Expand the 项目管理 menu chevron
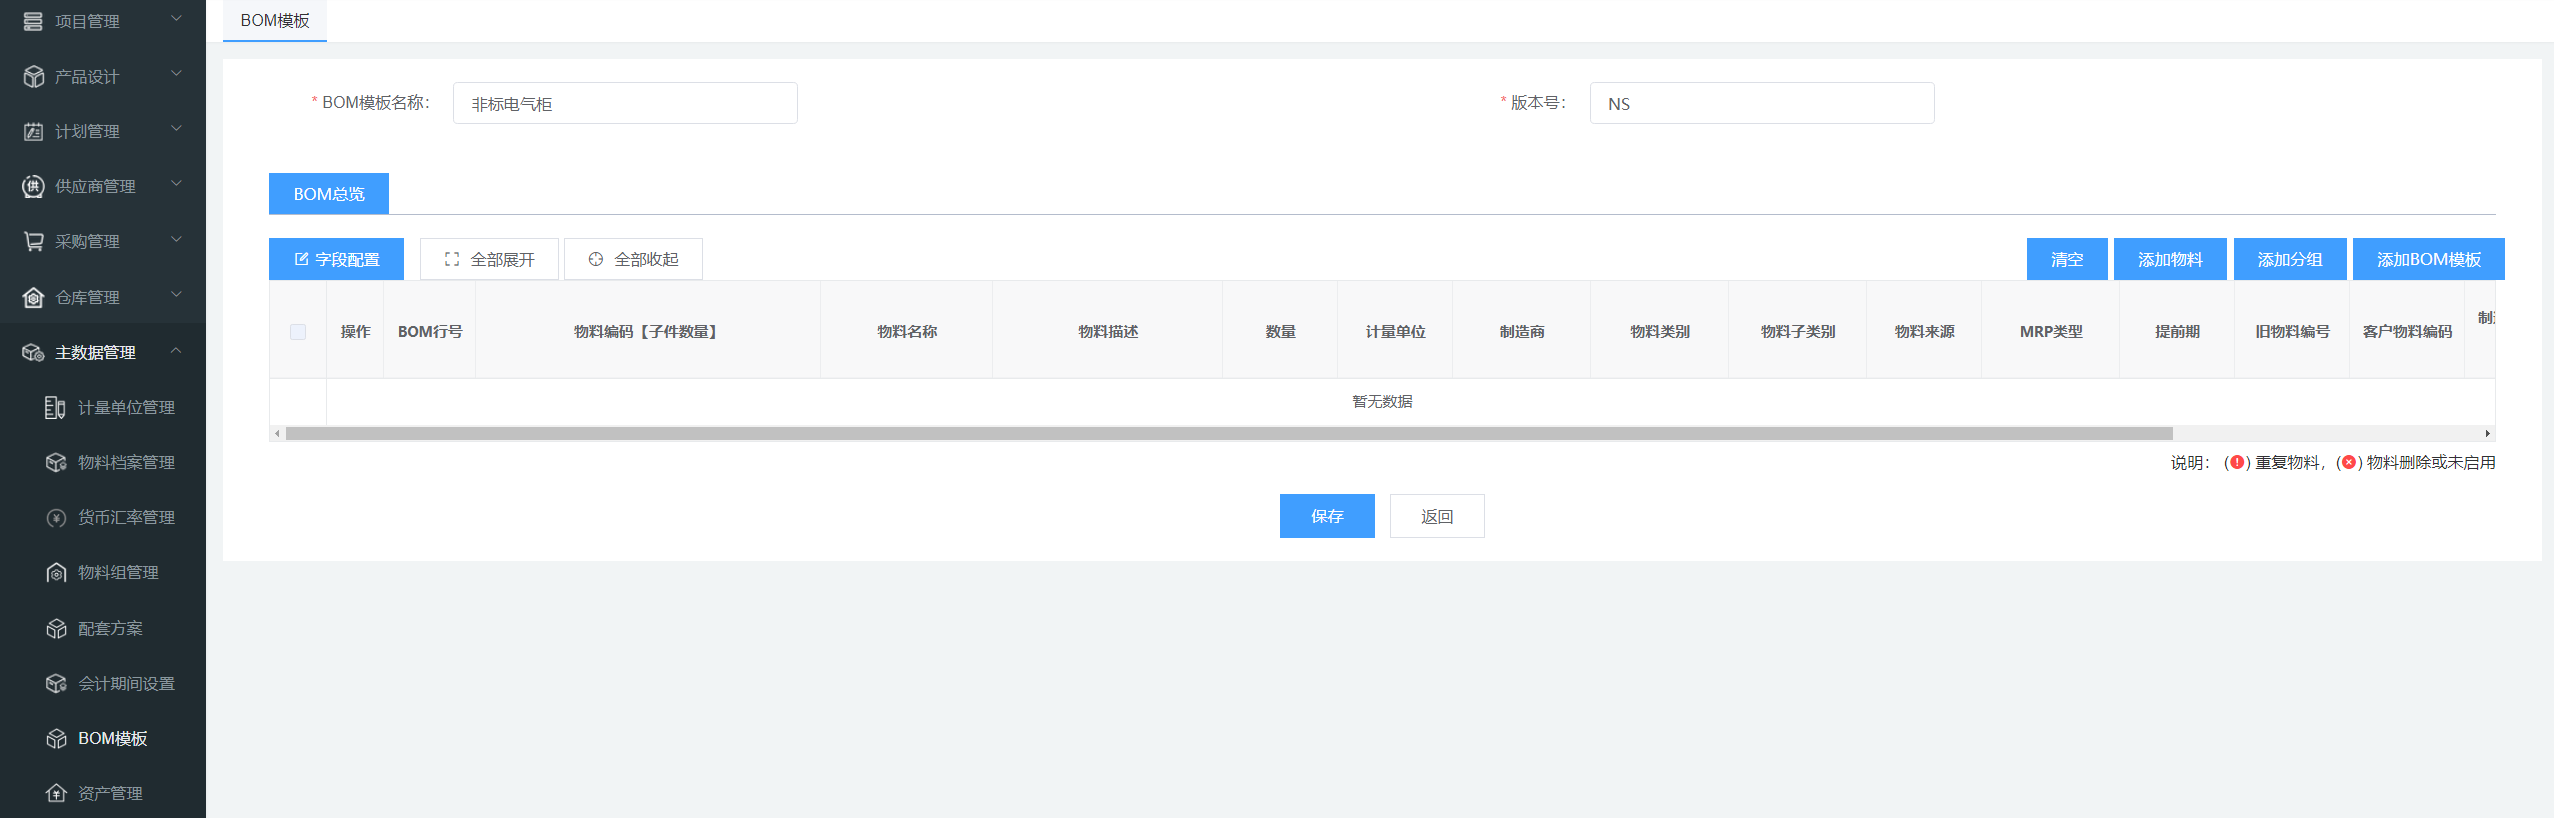The width and height of the screenshot is (2554, 818). (176, 19)
